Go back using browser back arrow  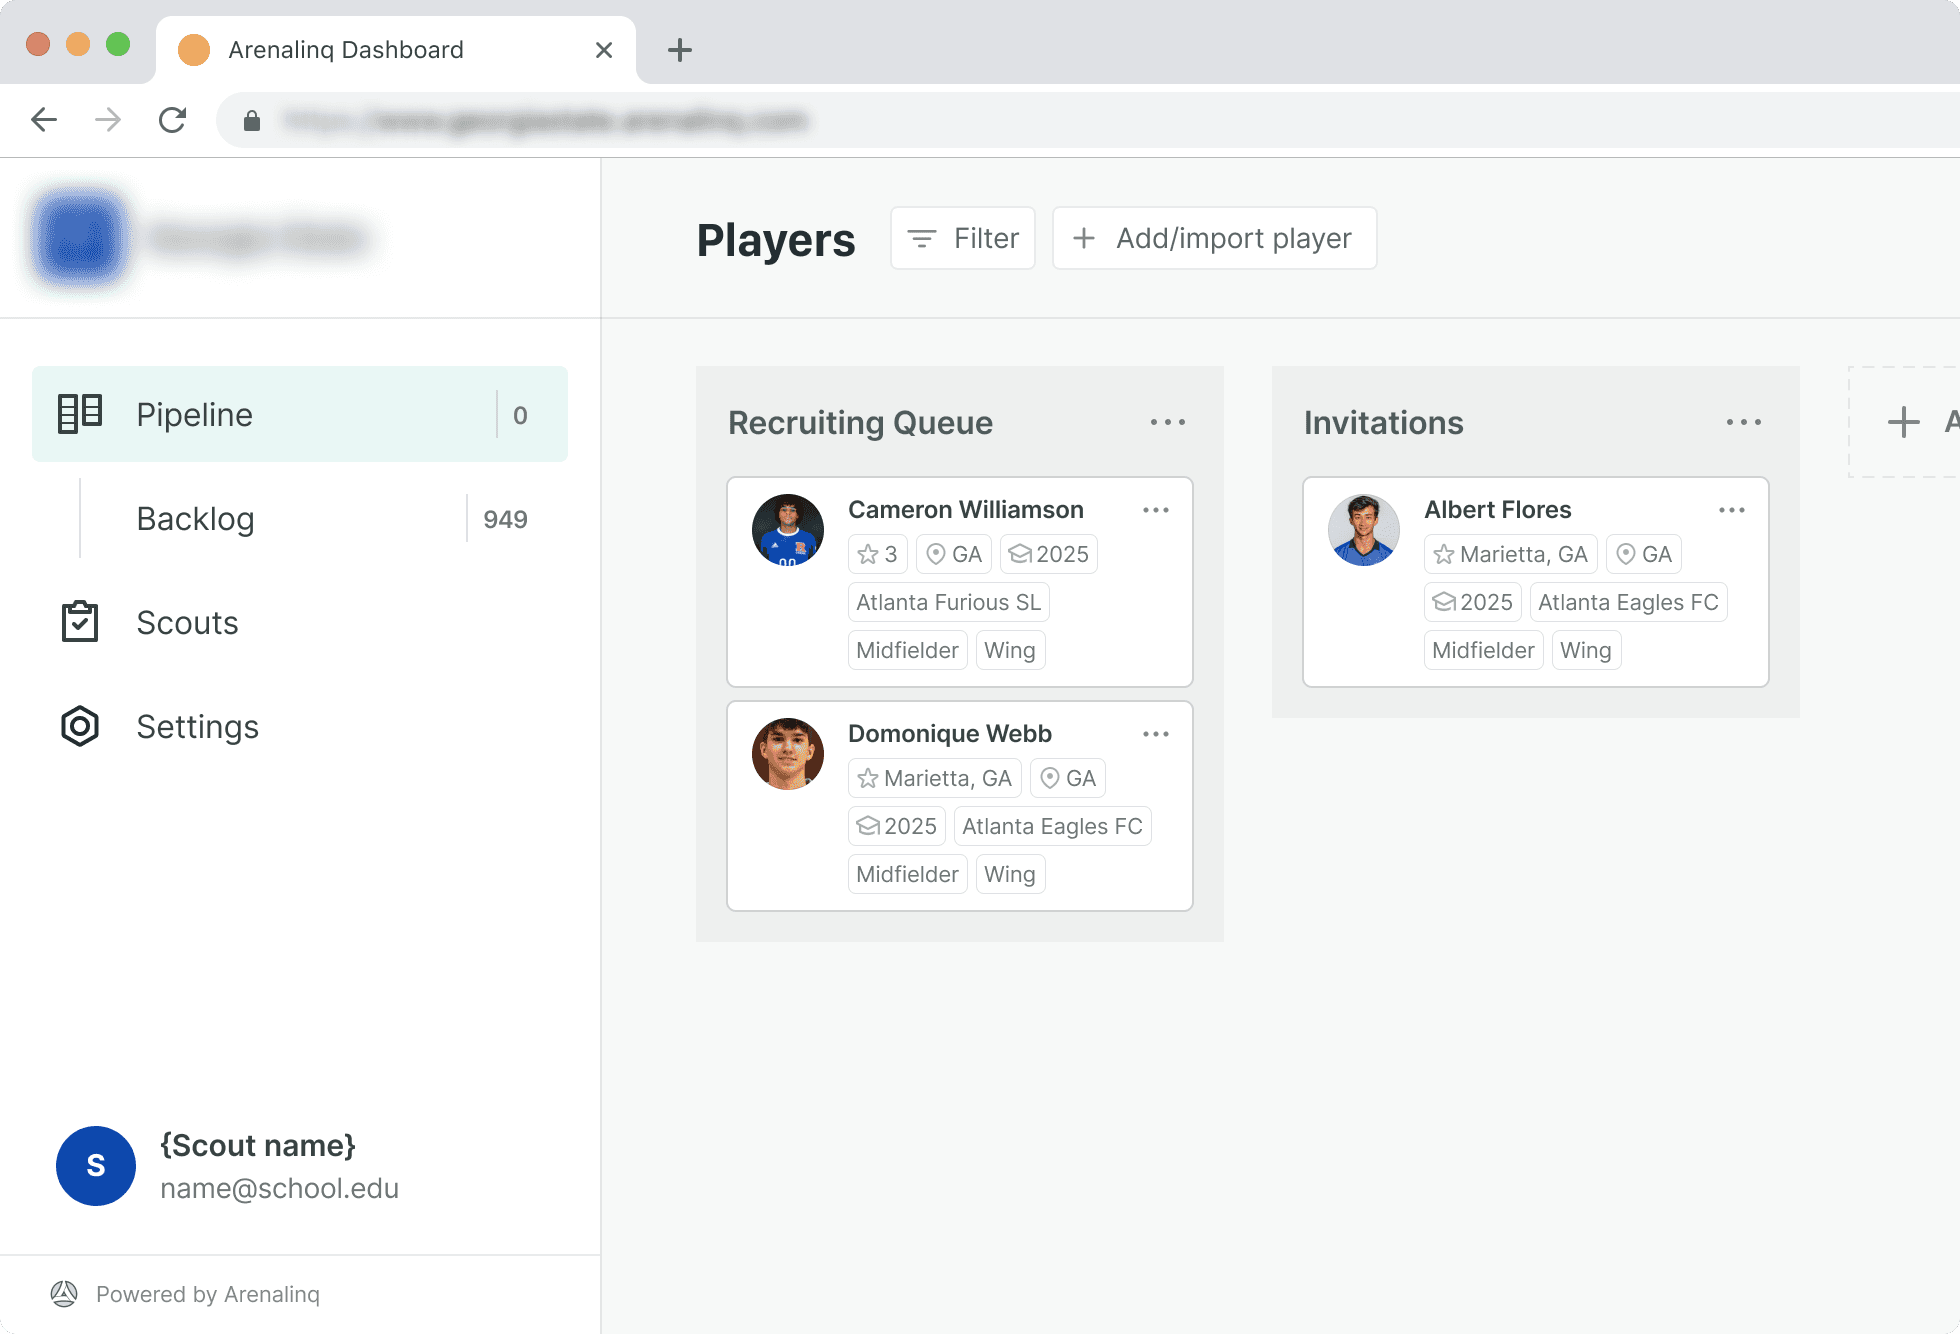point(44,121)
